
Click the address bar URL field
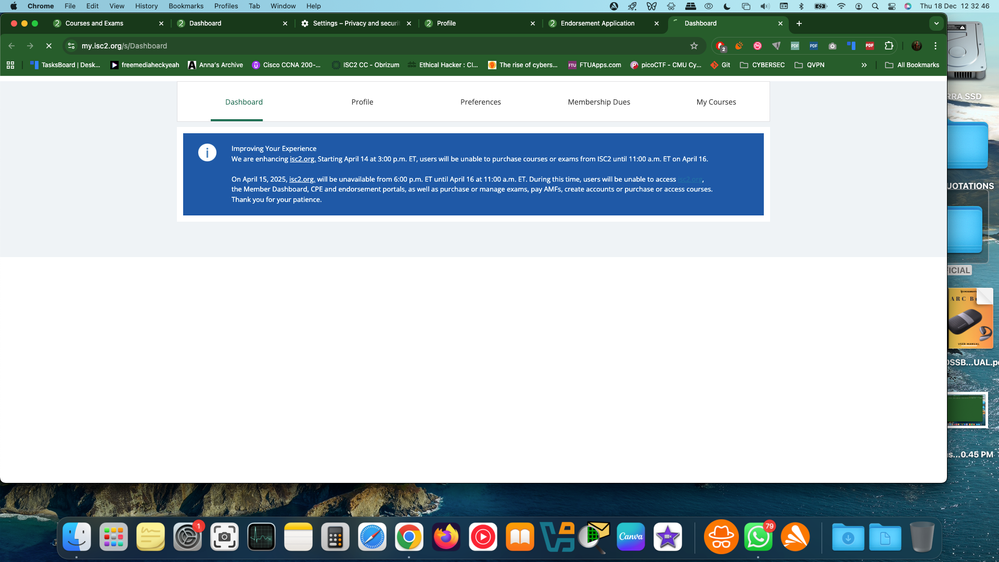point(382,46)
